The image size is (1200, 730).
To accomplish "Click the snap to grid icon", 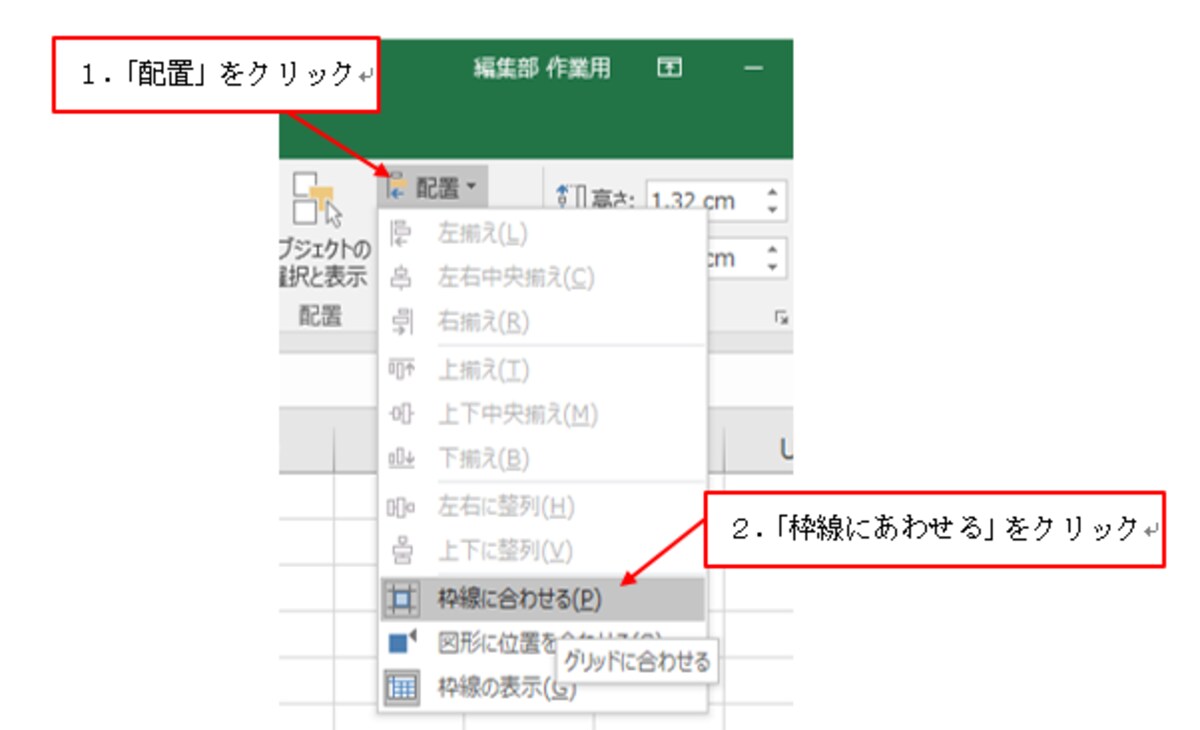I will tap(402, 599).
